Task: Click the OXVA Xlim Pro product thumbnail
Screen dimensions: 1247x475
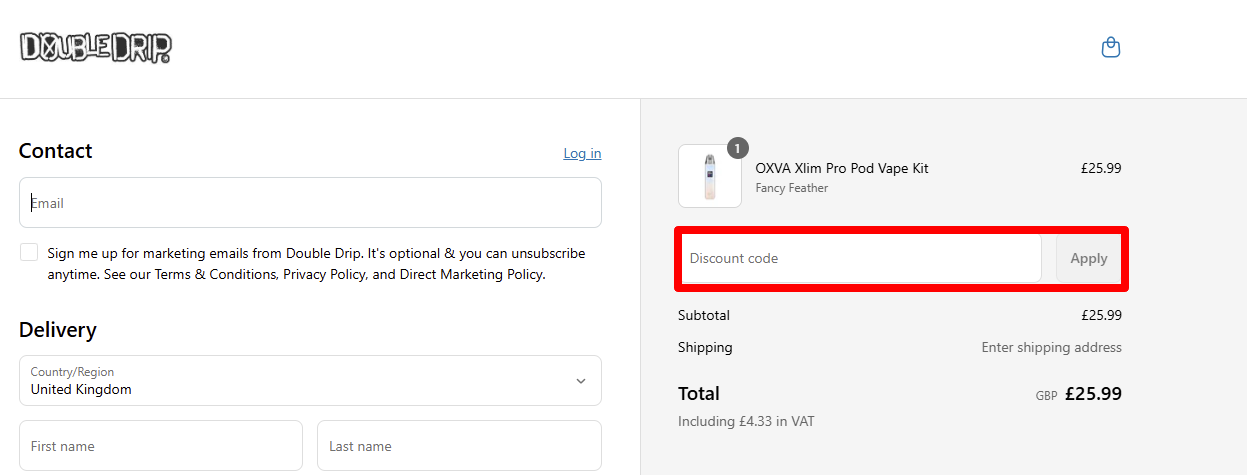Action: 710,176
